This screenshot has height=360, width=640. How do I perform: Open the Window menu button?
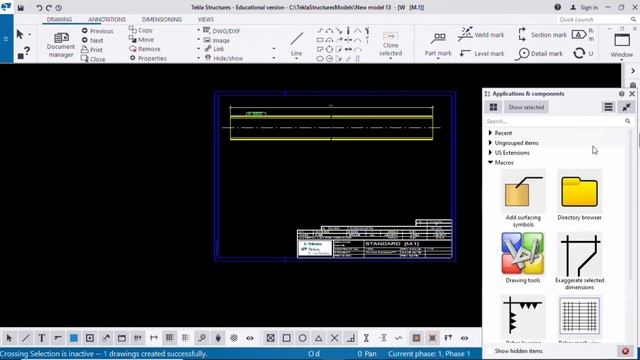[622, 44]
